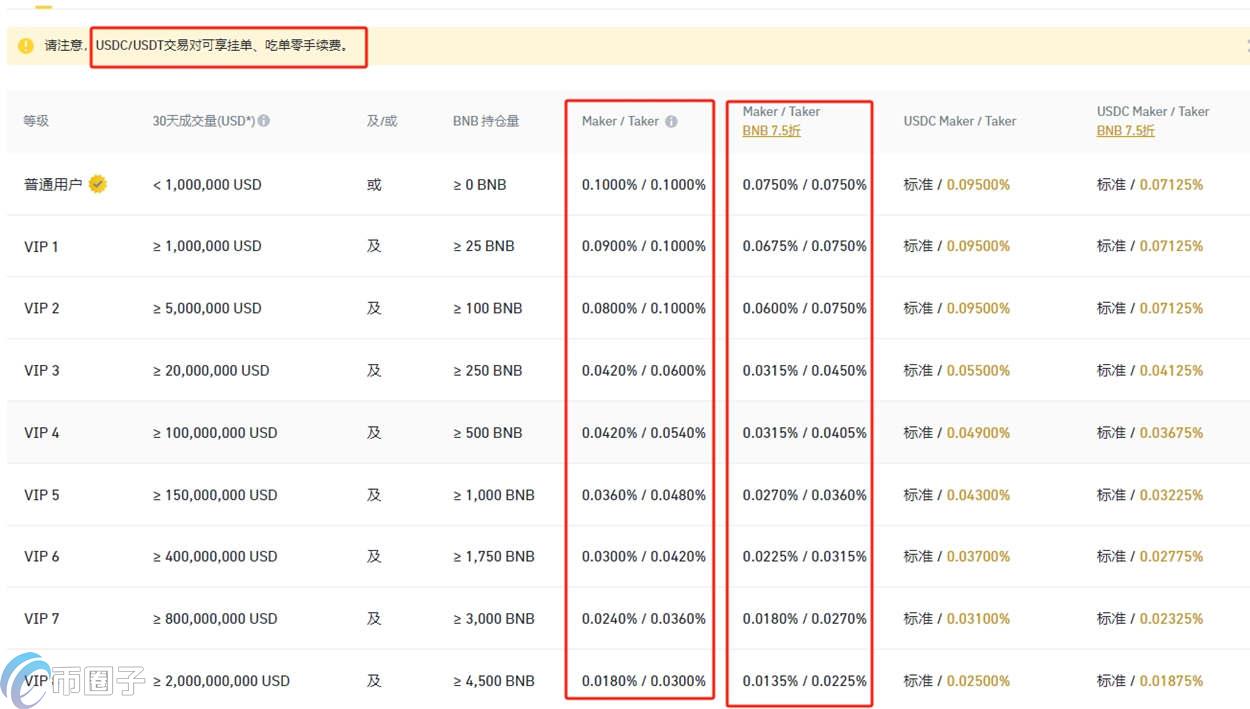
Task: Select the VIP 4 row label
Action: point(42,433)
